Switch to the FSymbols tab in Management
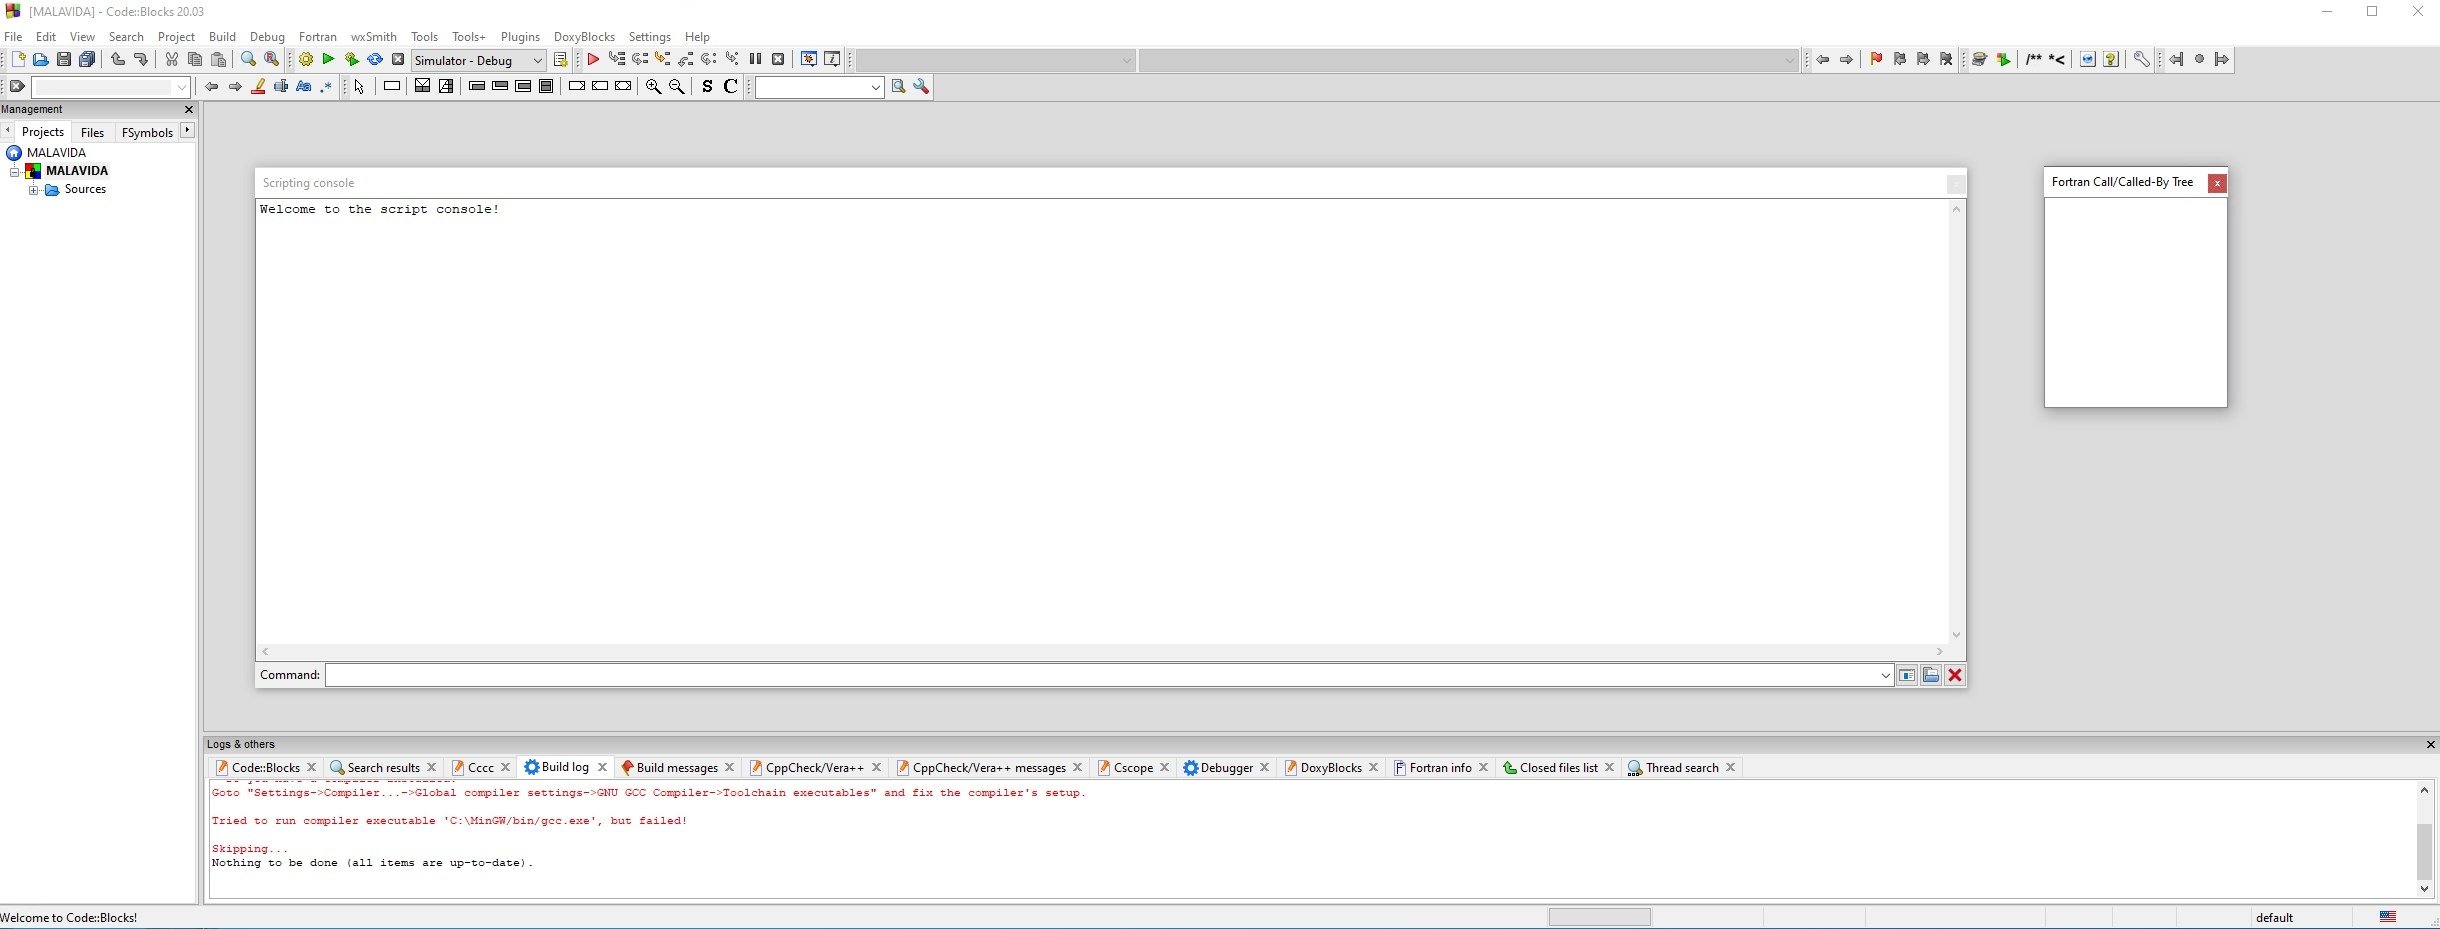This screenshot has width=2440, height=929. [147, 131]
